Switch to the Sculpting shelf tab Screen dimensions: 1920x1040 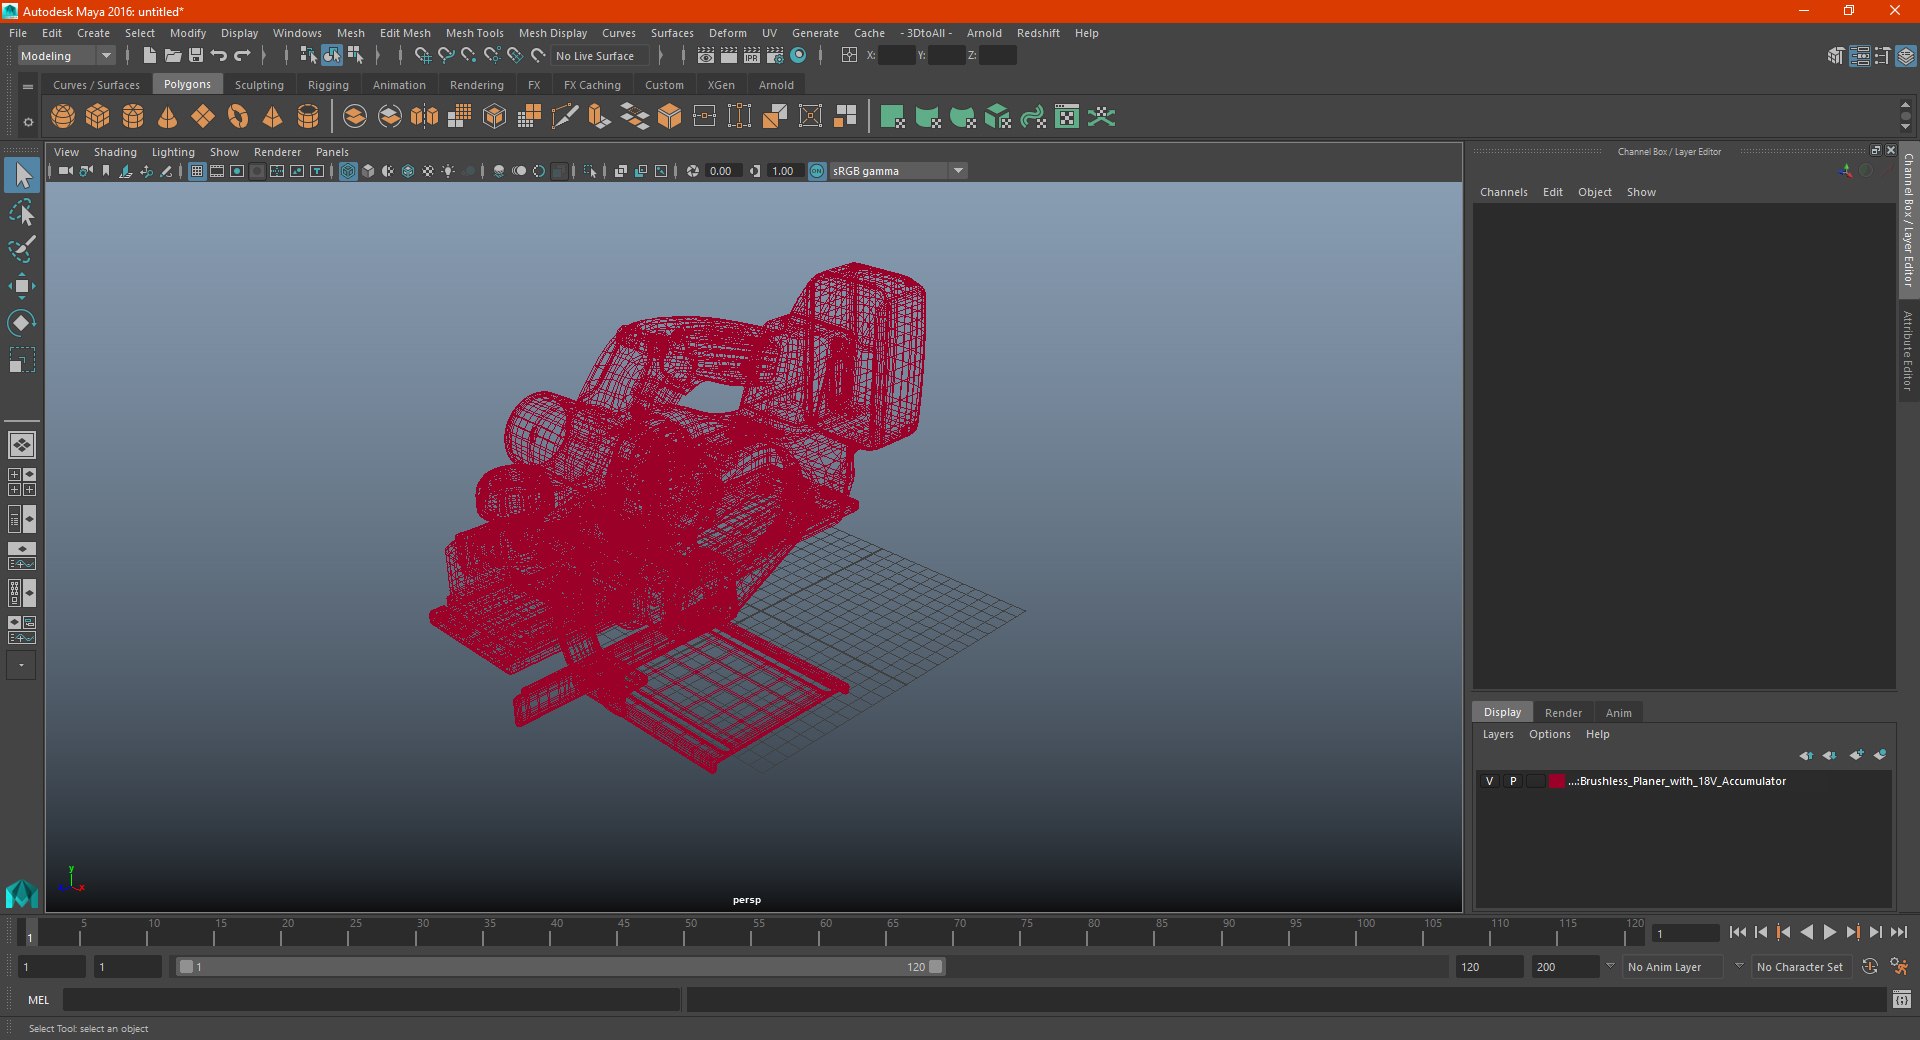click(259, 85)
